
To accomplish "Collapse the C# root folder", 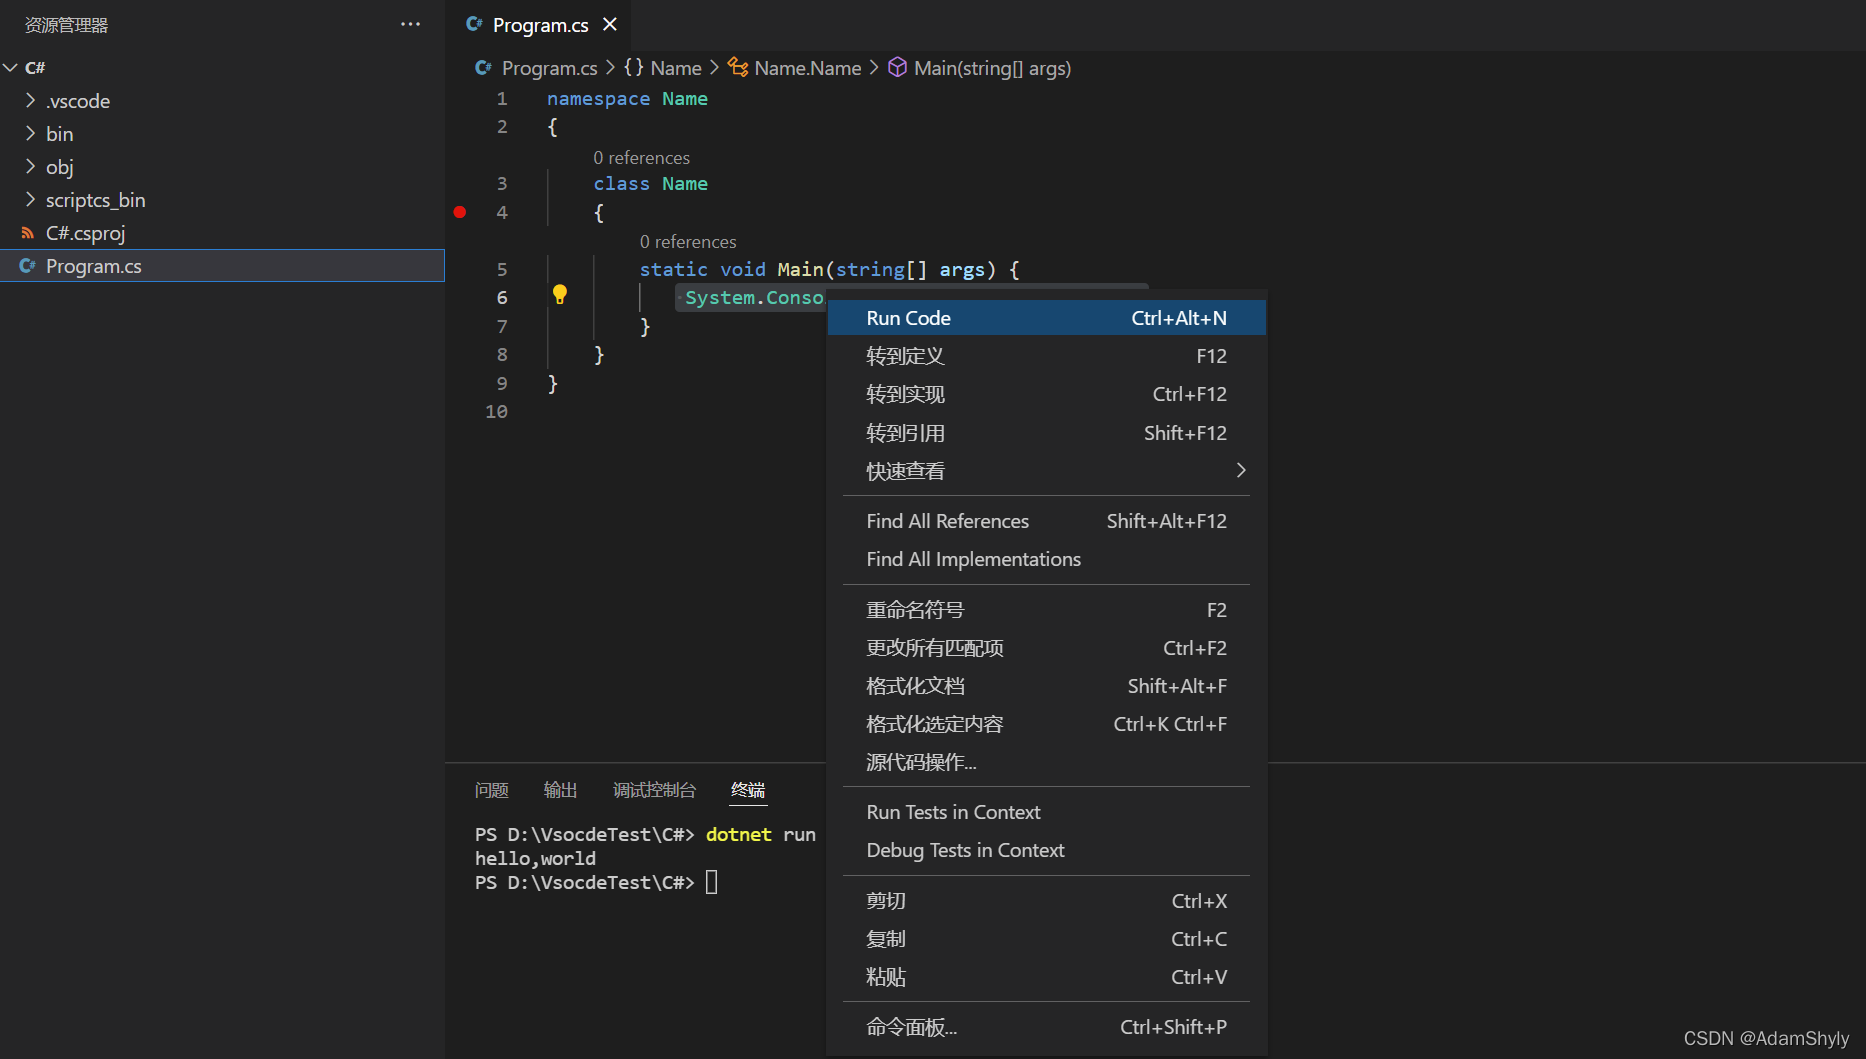I will point(11,67).
